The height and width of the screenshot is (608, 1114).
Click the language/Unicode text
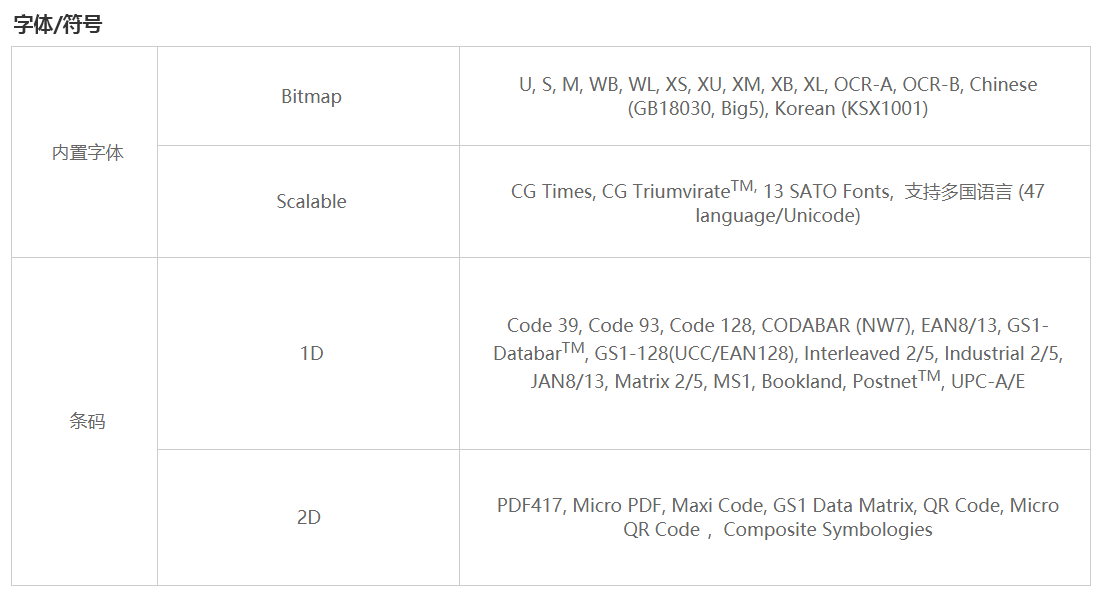click(x=777, y=216)
